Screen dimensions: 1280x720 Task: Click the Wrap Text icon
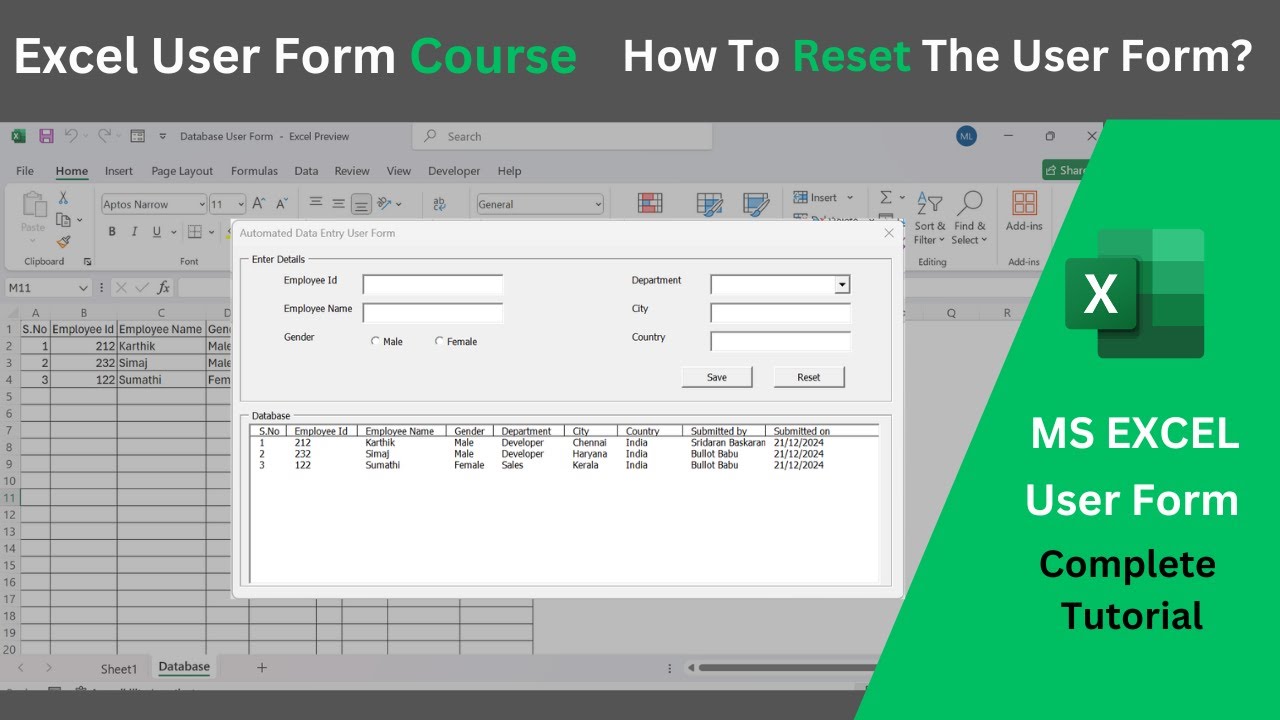point(440,204)
